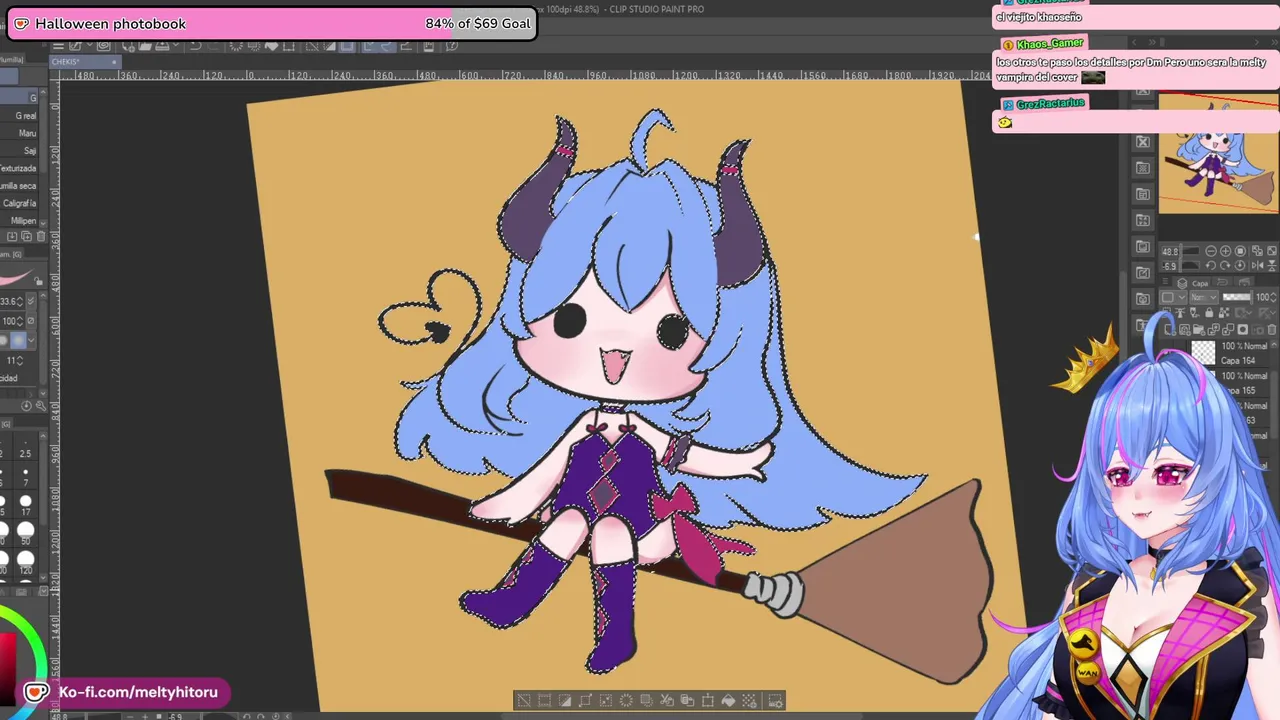
Task: Click Crop icon in selection launcher
Action: [x=544, y=701]
